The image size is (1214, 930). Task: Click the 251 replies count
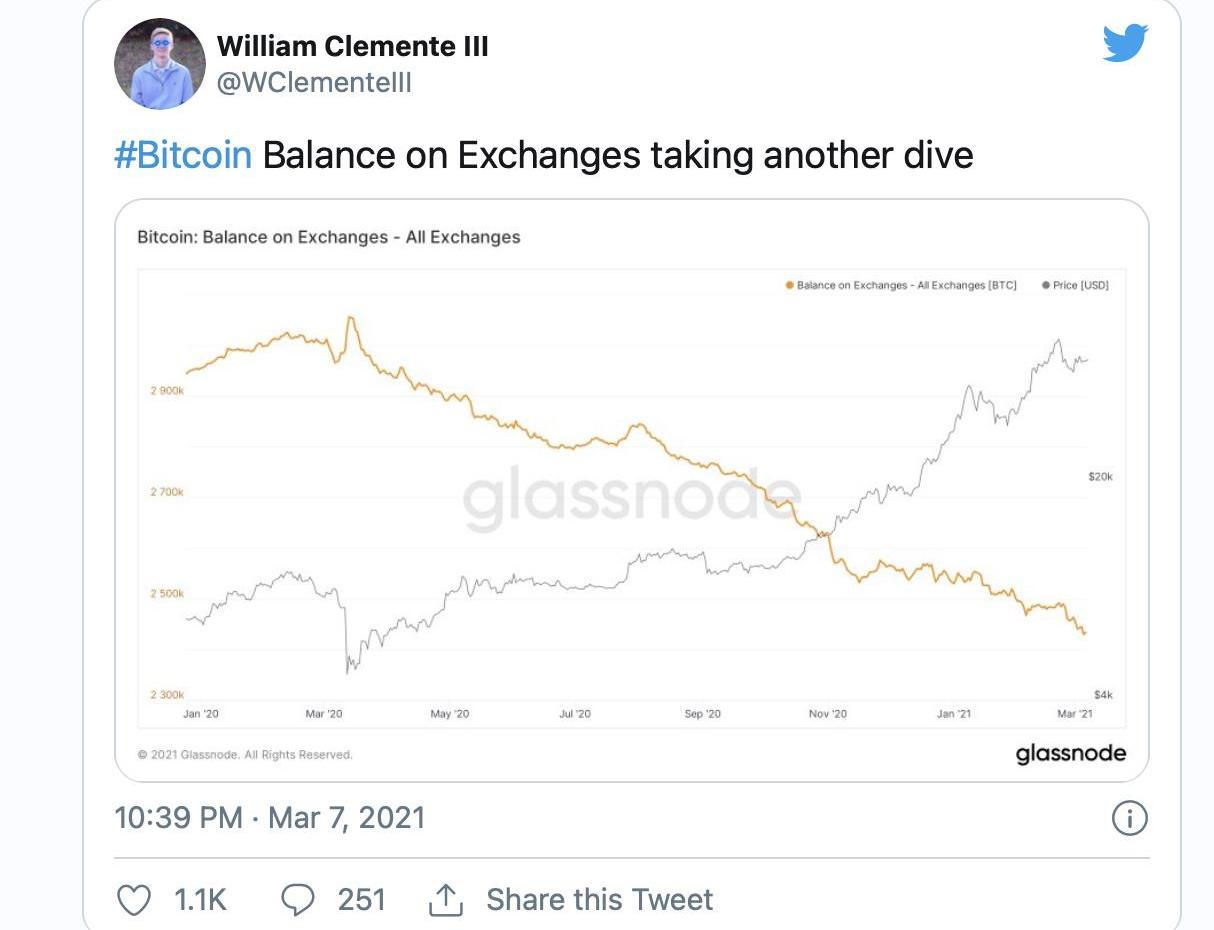(x=362, y=899)
